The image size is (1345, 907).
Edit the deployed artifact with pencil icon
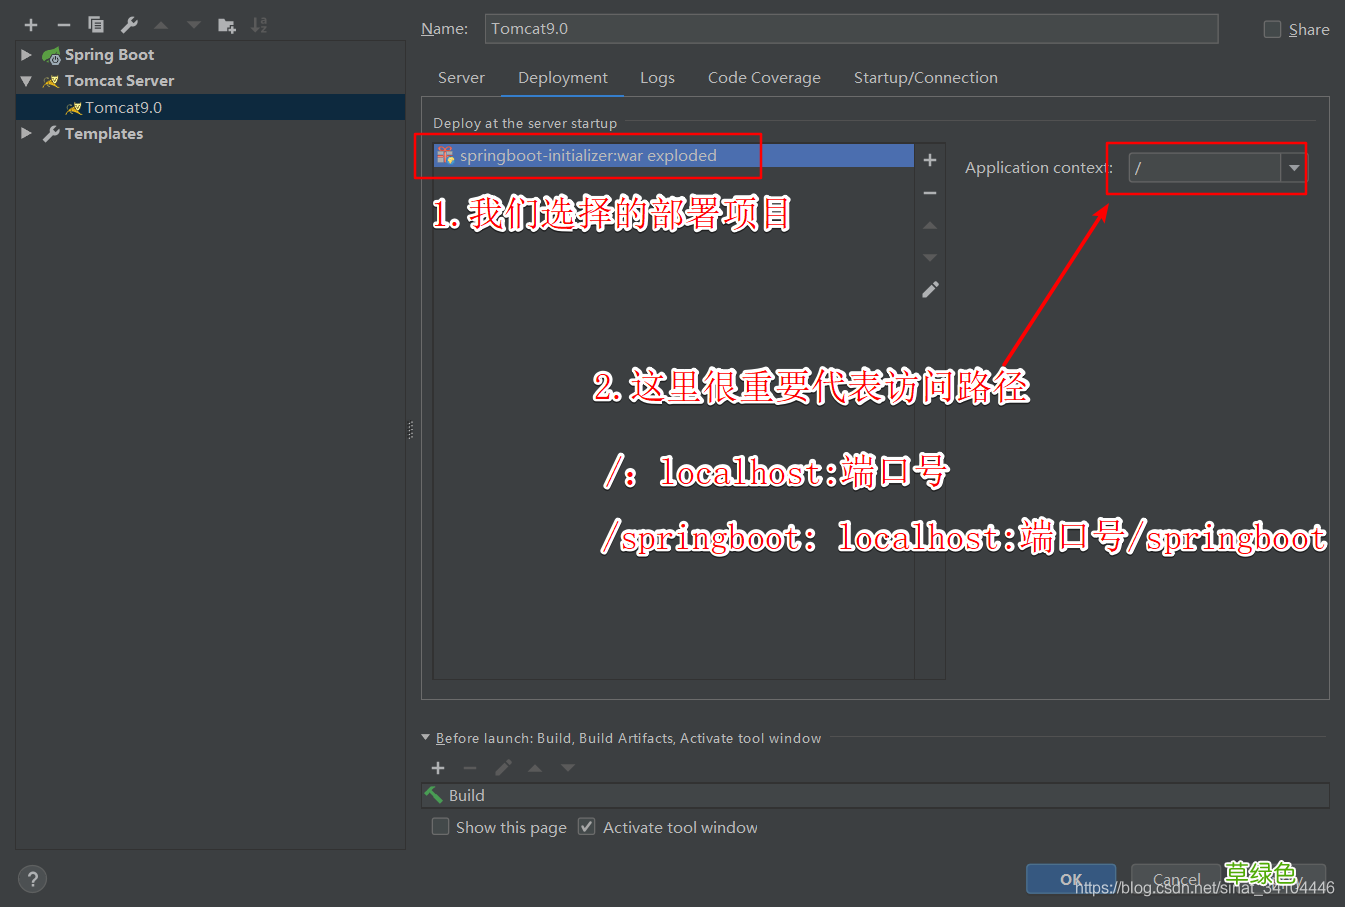929,289
